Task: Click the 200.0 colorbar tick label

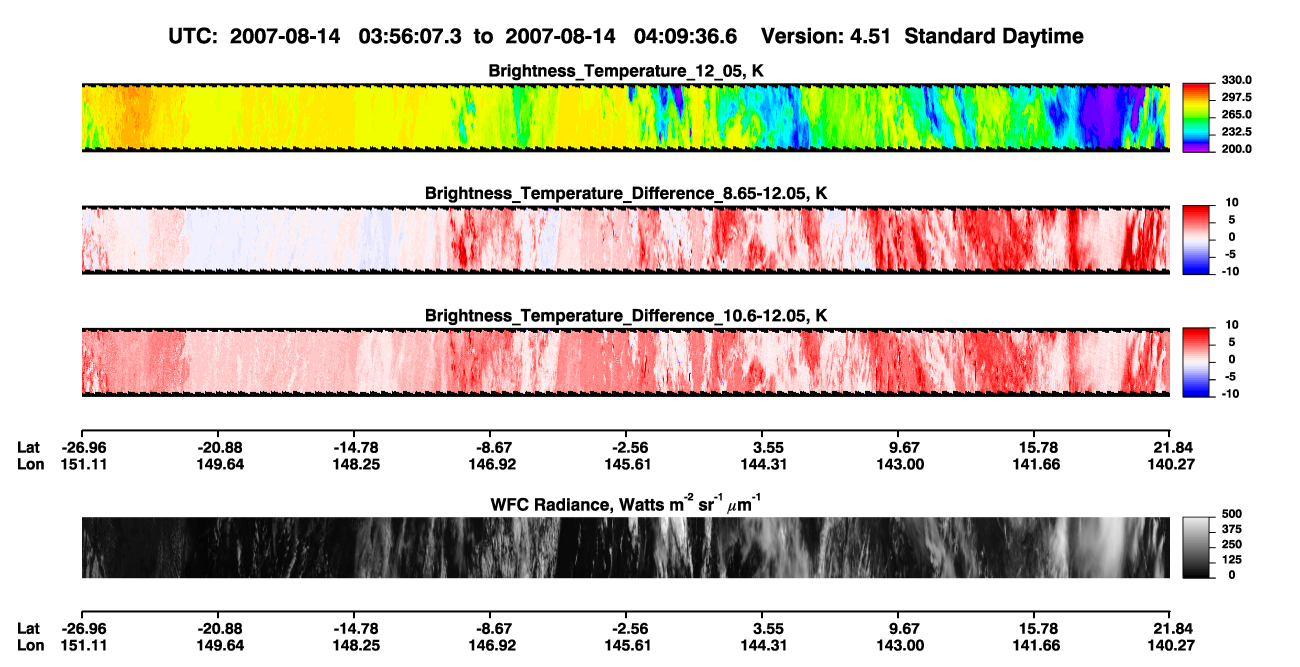Action: point(1235,148)
